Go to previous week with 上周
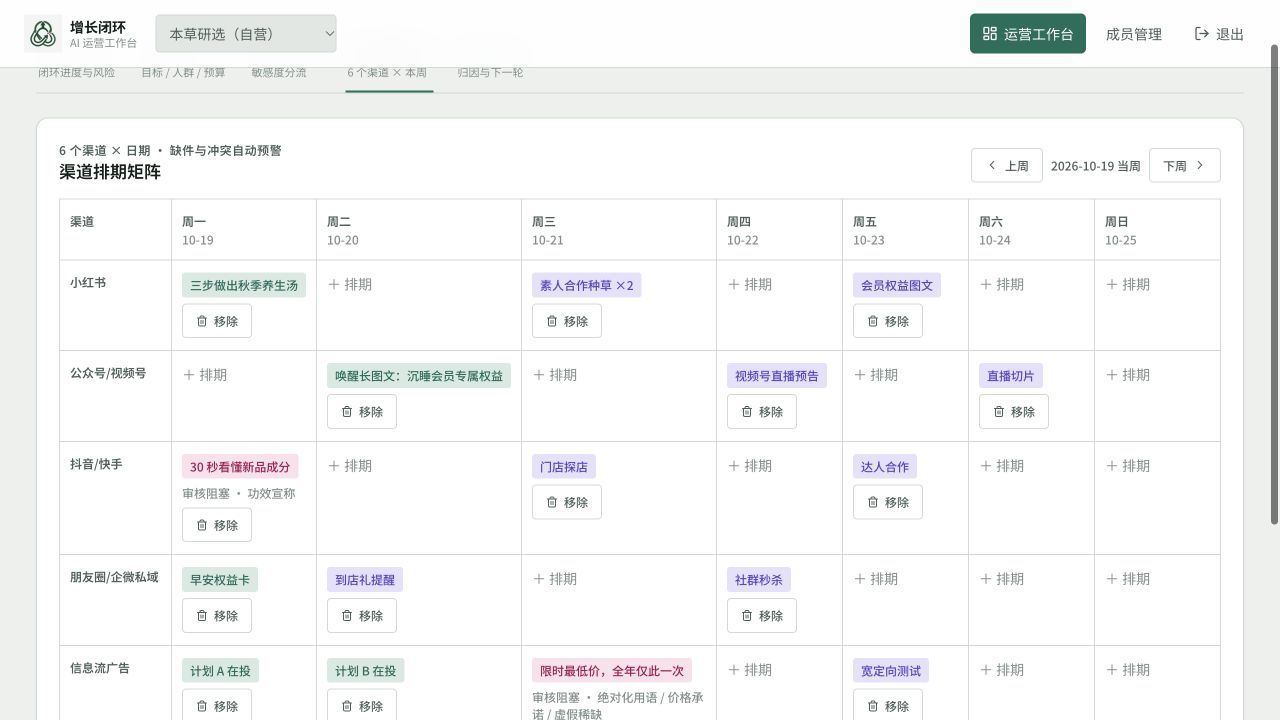The height and width of the screenshot is (720, 1280). click(x=1007, y=166)
